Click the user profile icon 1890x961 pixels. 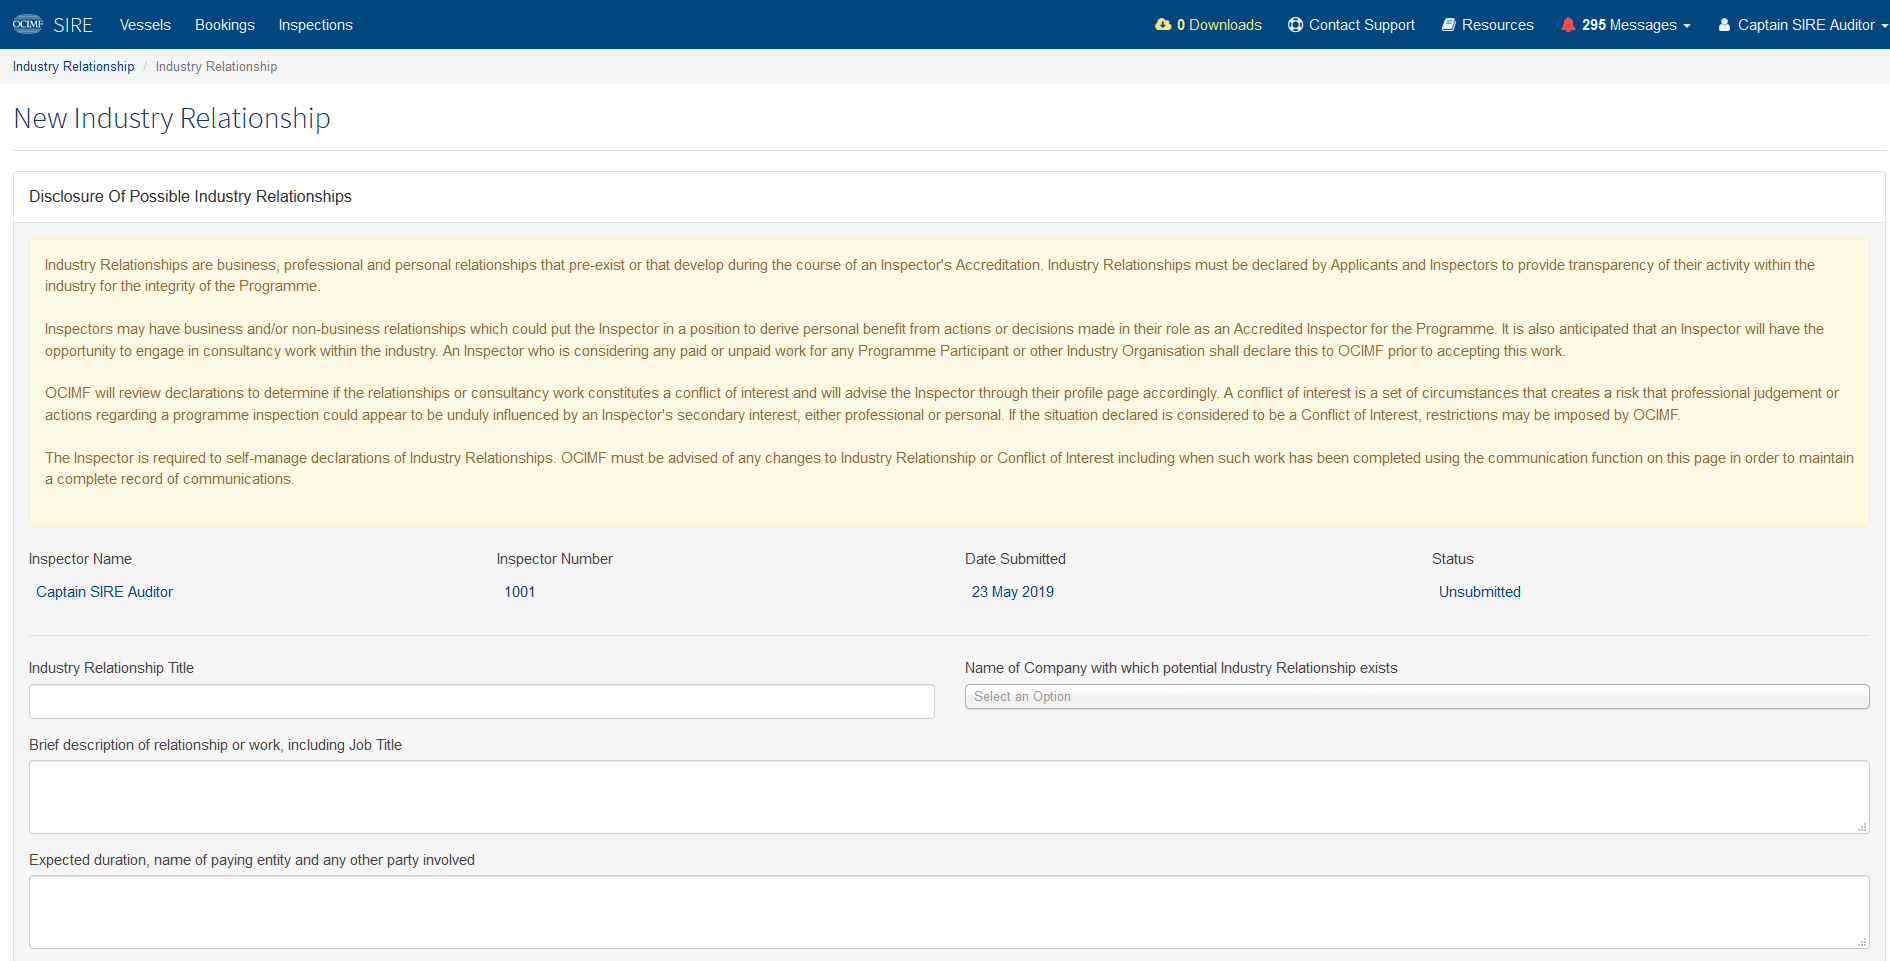point(1724,24)
